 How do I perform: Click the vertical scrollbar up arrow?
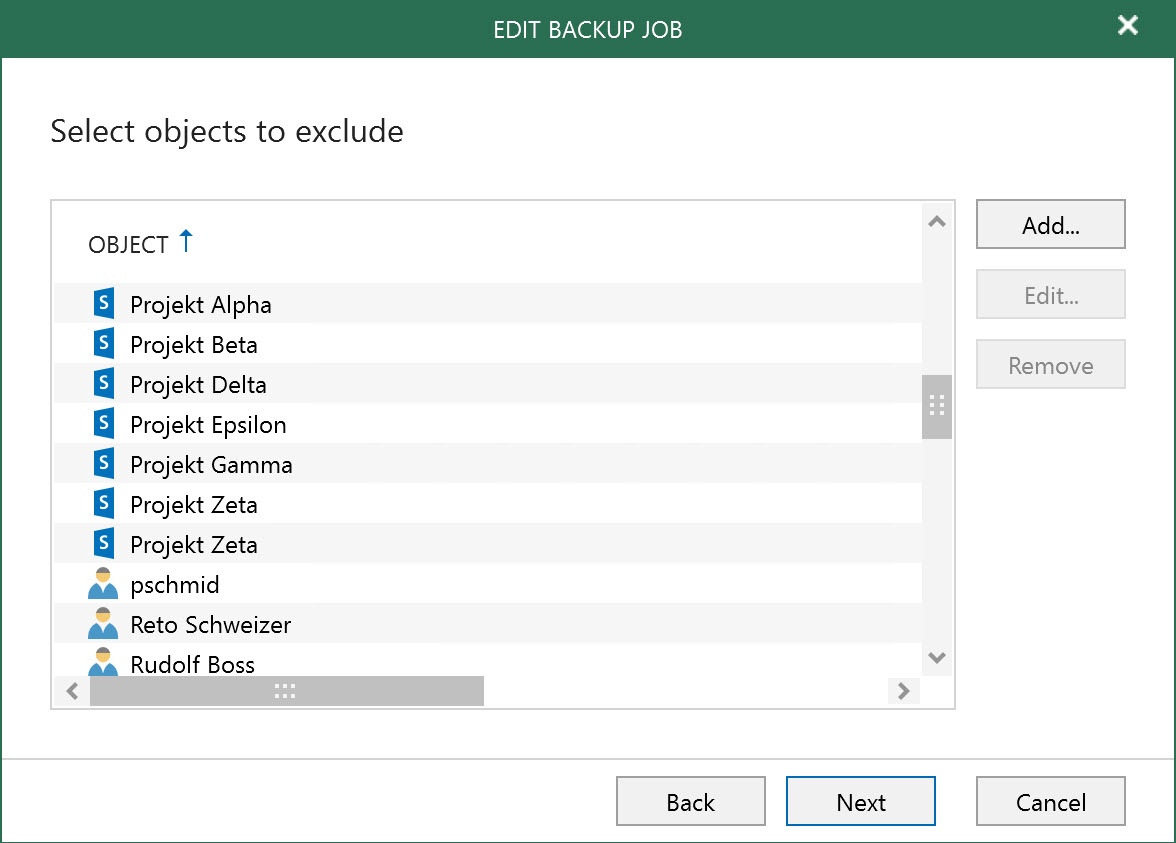937,221
